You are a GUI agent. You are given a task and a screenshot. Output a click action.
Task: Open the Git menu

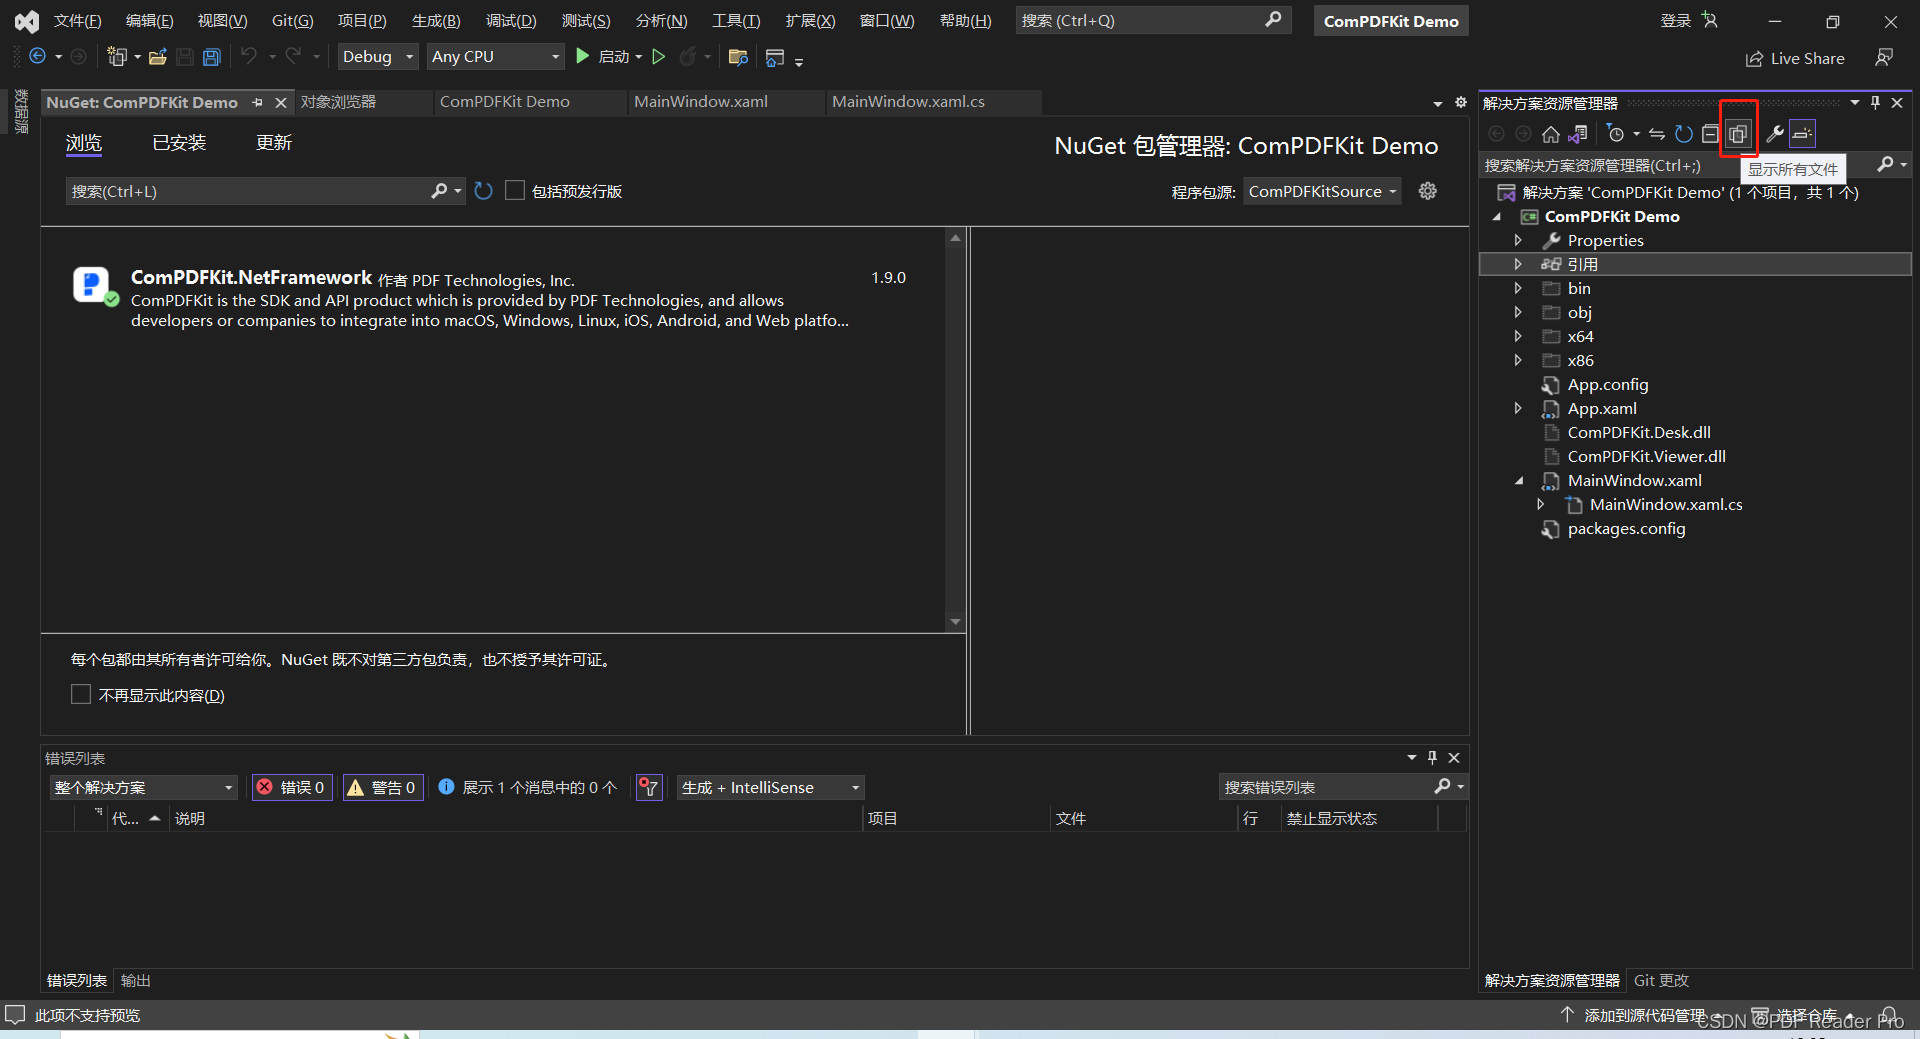click(292, 20)
